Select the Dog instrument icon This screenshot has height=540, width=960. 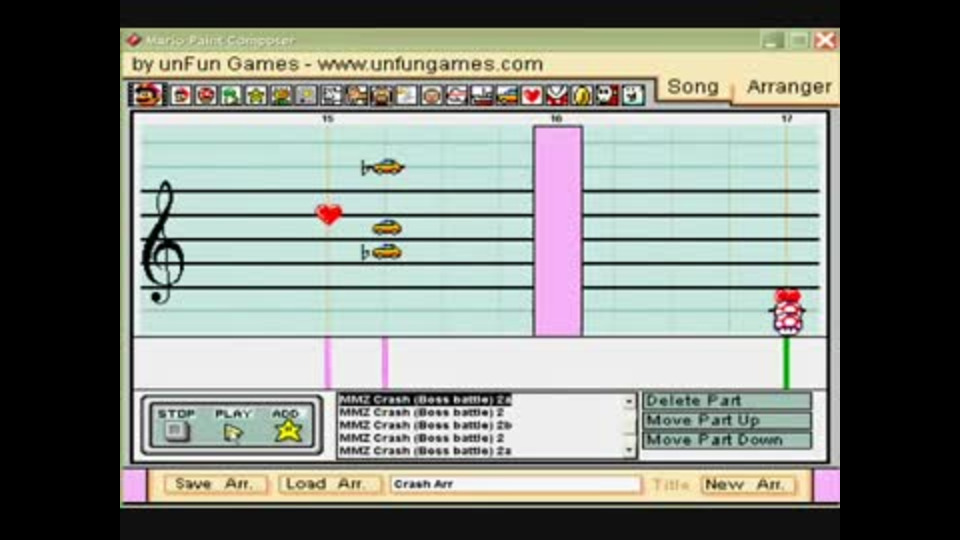pos(331,96)
